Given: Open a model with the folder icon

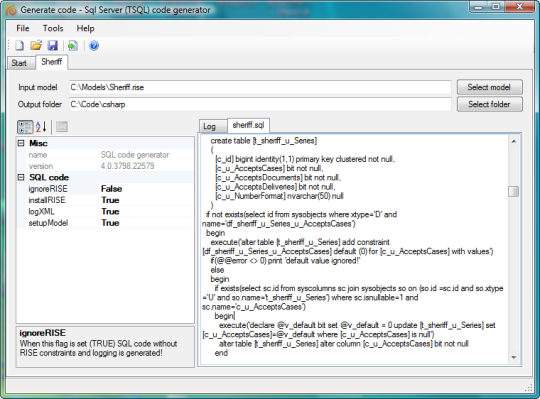Looking at the screenshot, I should point(36,45).
